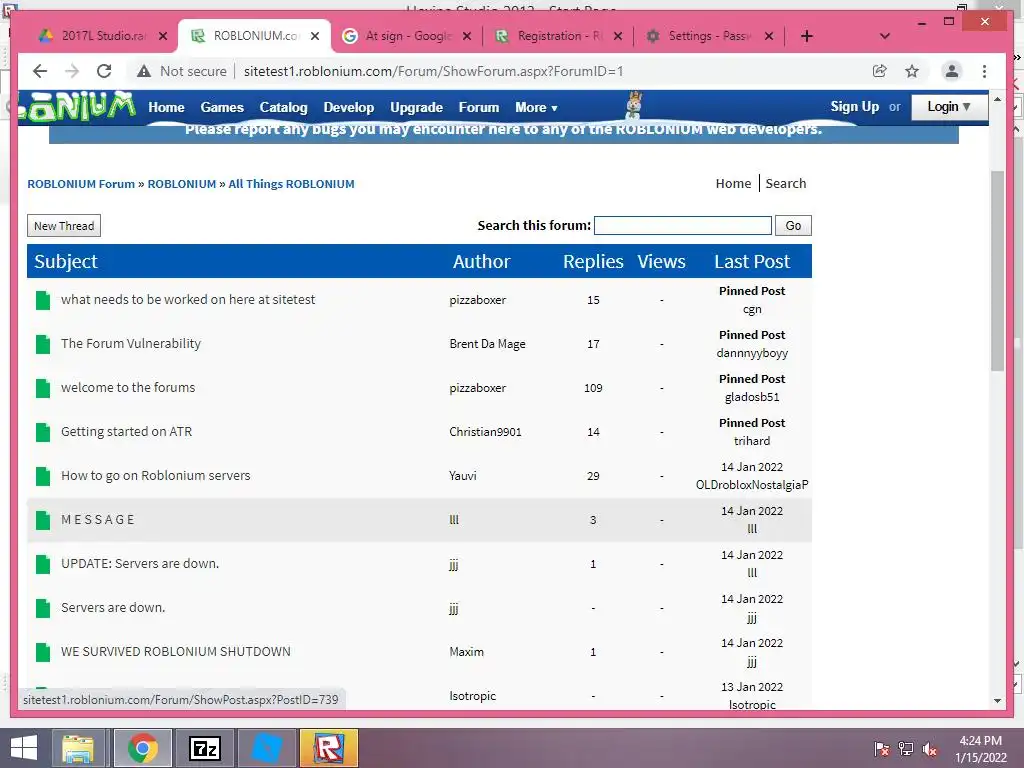
Task: Click the scrollbar down arrow
Action: (x=997, y=701)
